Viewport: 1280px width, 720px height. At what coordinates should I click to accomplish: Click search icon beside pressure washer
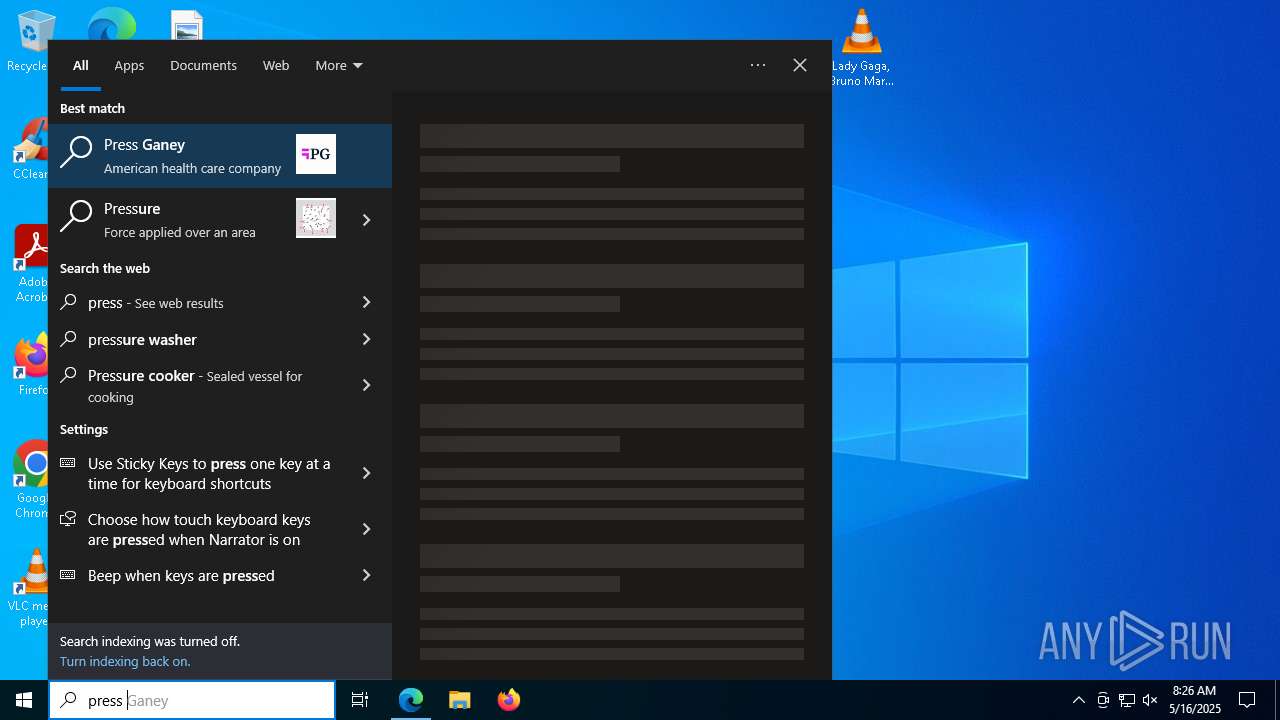(x=68, y=339)
